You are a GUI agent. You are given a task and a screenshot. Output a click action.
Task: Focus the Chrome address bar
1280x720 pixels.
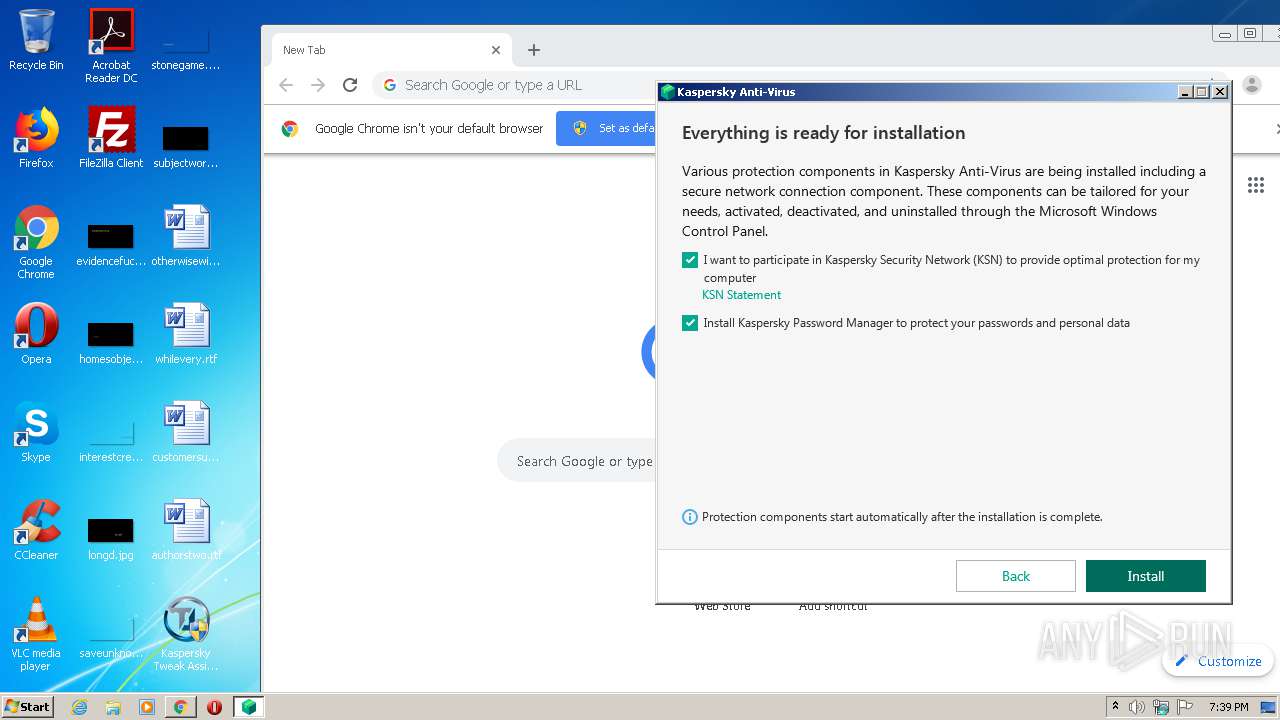click(x=515, y=85)
